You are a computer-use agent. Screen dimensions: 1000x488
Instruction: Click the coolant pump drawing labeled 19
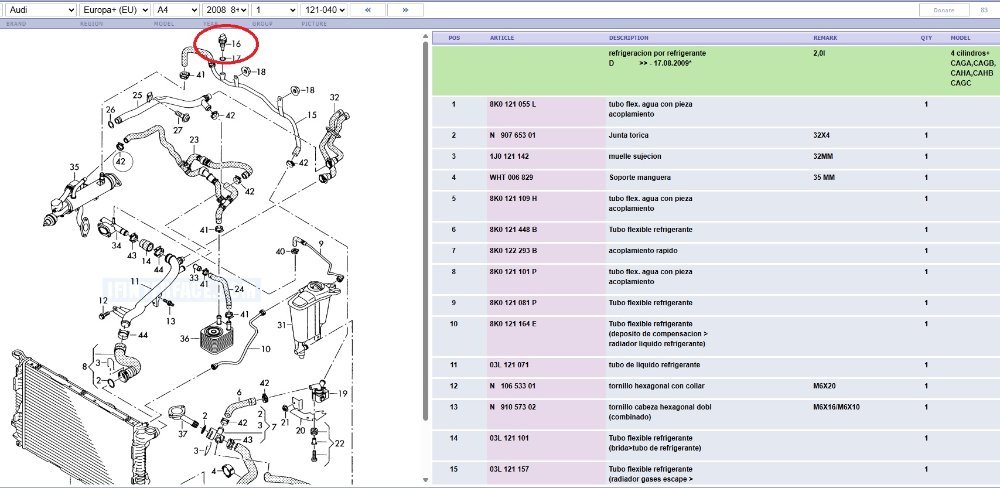(320, 391)
